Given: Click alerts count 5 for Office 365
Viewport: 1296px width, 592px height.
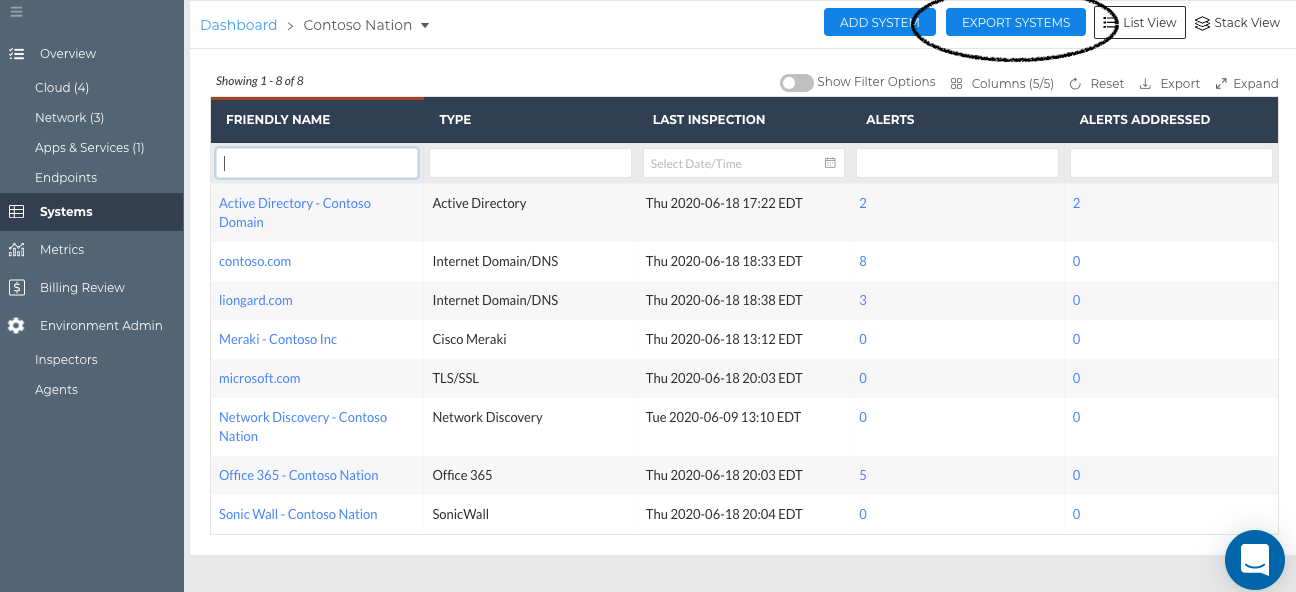Looking at the screenshot, I should (x=863, y=476).
